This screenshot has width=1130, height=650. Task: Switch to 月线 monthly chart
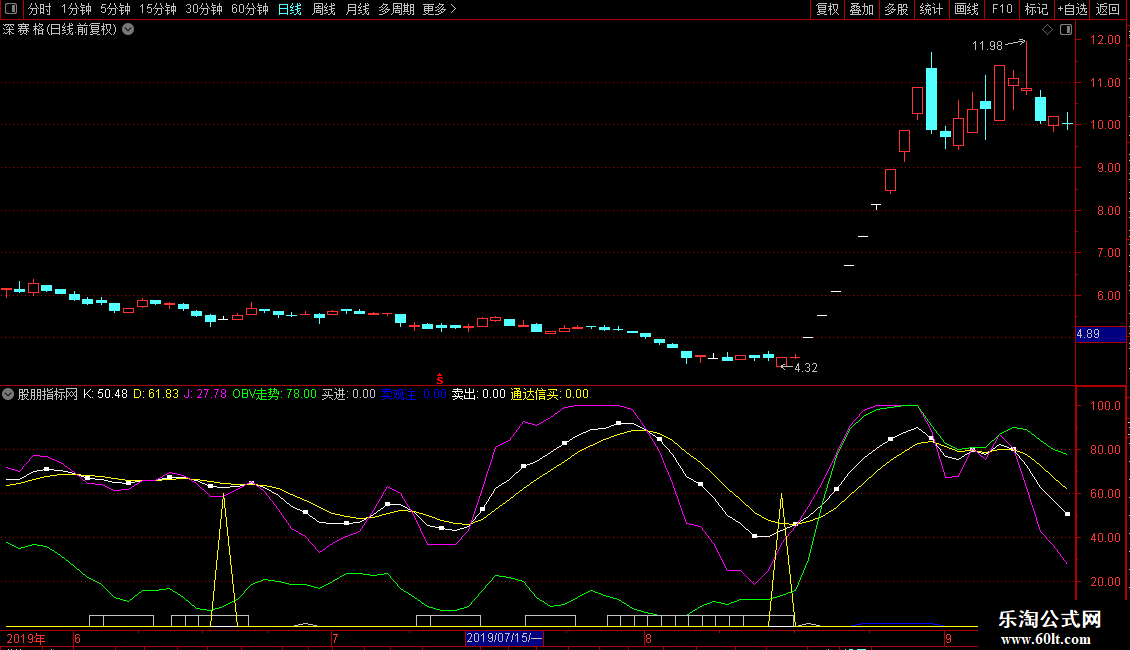tap(357, 9)
